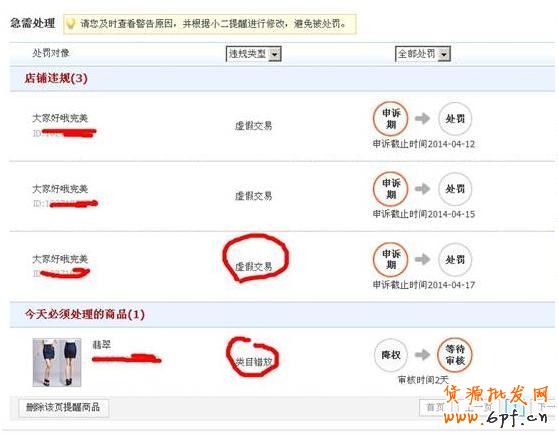Viewport: 558px width, 439px height.
Task: Open the 违规类型 dropdown
Action: tap(253, 54)
